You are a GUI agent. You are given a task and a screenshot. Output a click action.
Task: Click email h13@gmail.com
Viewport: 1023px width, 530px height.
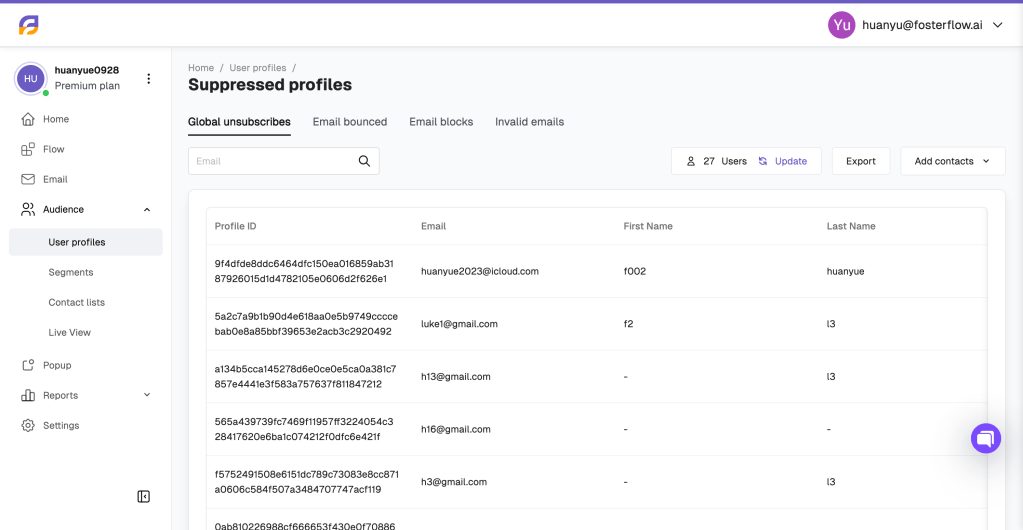(456, 377)
